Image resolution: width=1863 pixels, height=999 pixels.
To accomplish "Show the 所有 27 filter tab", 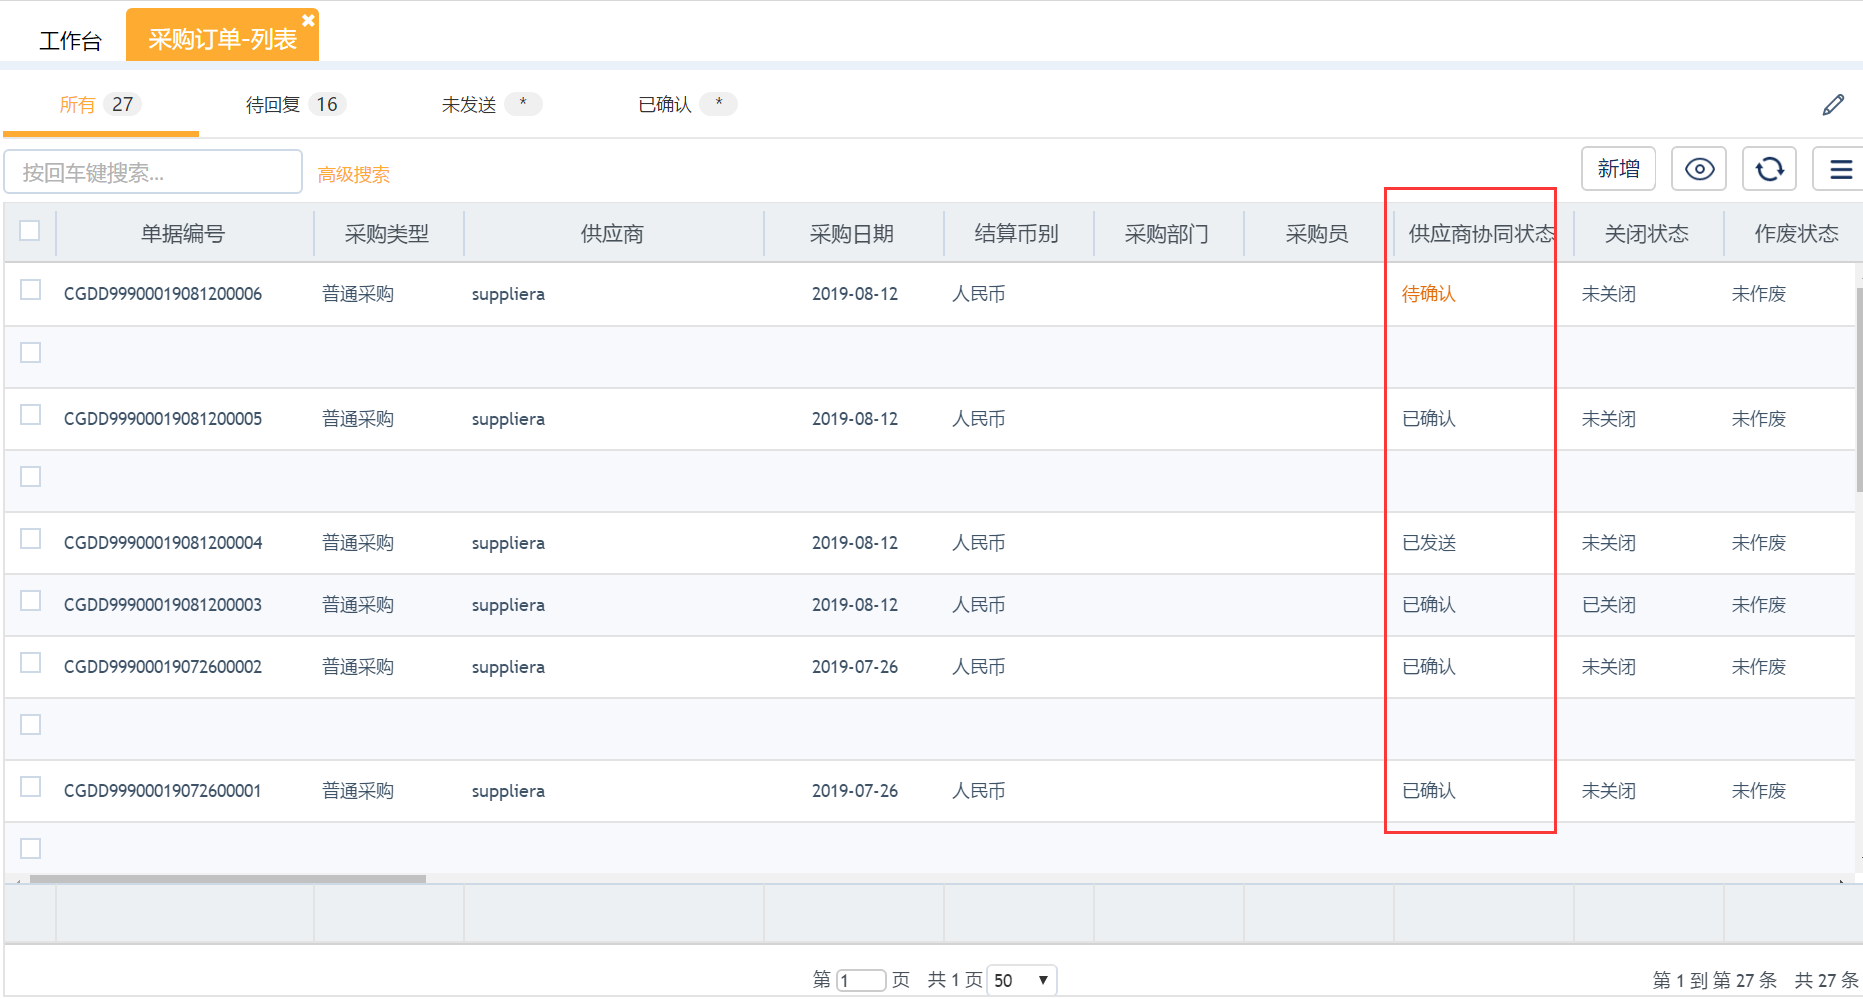I will tap(100, 104).
